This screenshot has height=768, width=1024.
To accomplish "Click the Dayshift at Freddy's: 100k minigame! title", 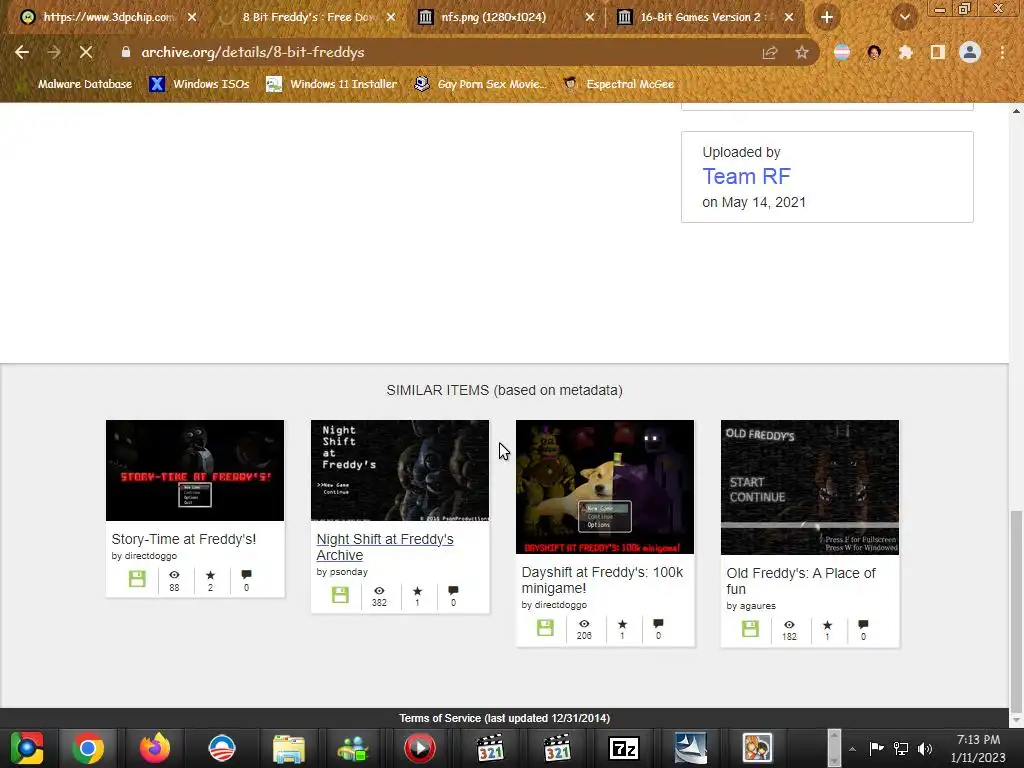I will pyautogui.click(x=602, y=580).
